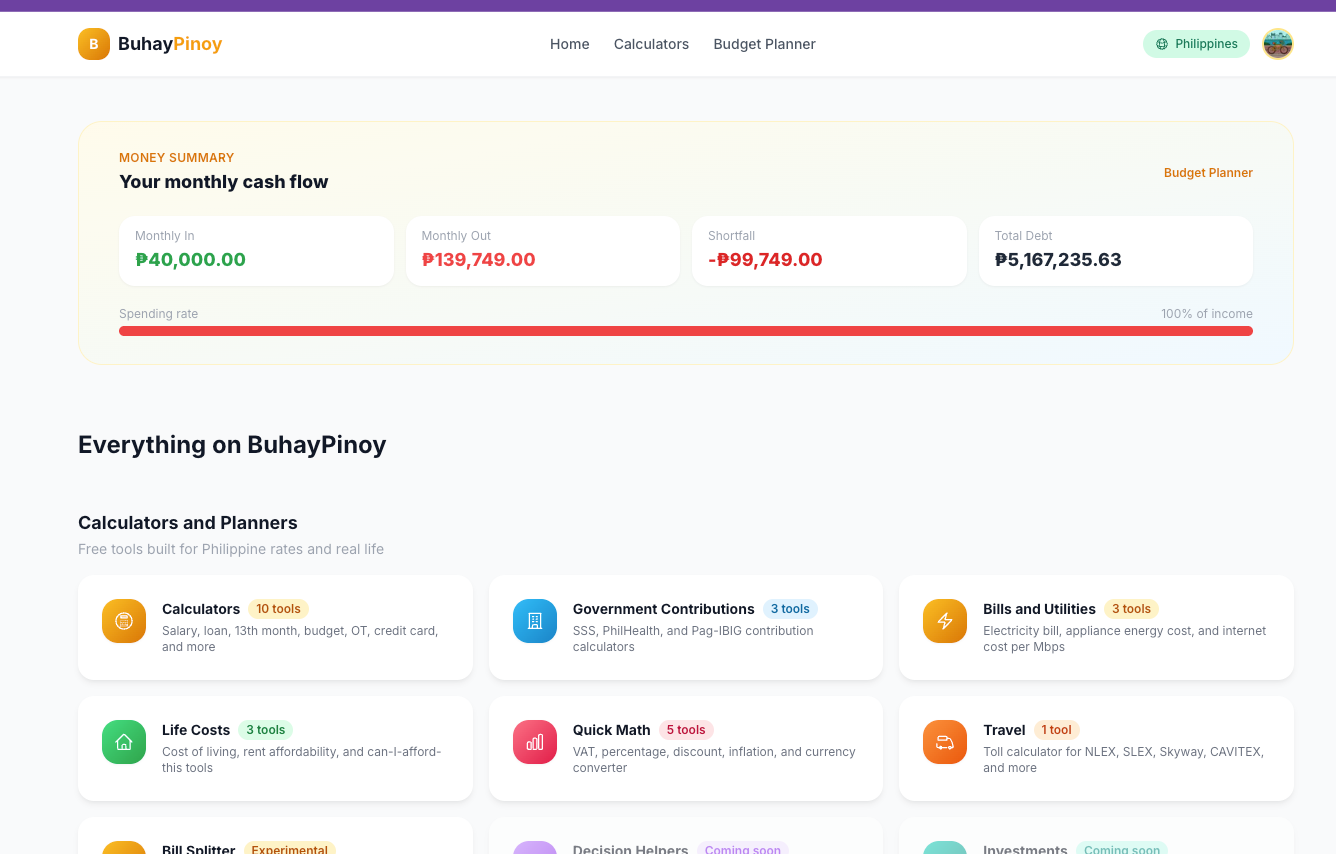Screen dimensions: 1336x854
Task: Open the Travel card title
Action: coord(1004,730)
